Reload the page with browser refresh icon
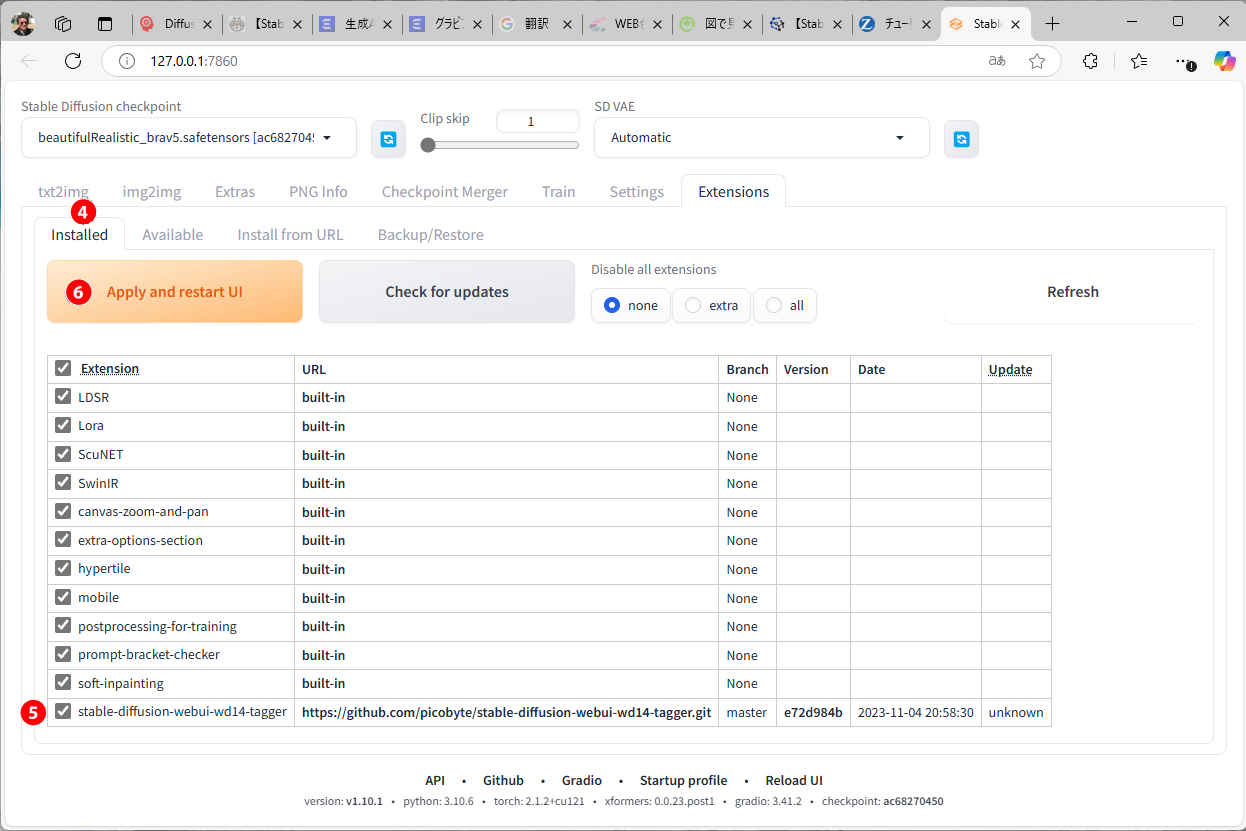 pos(73,61)
